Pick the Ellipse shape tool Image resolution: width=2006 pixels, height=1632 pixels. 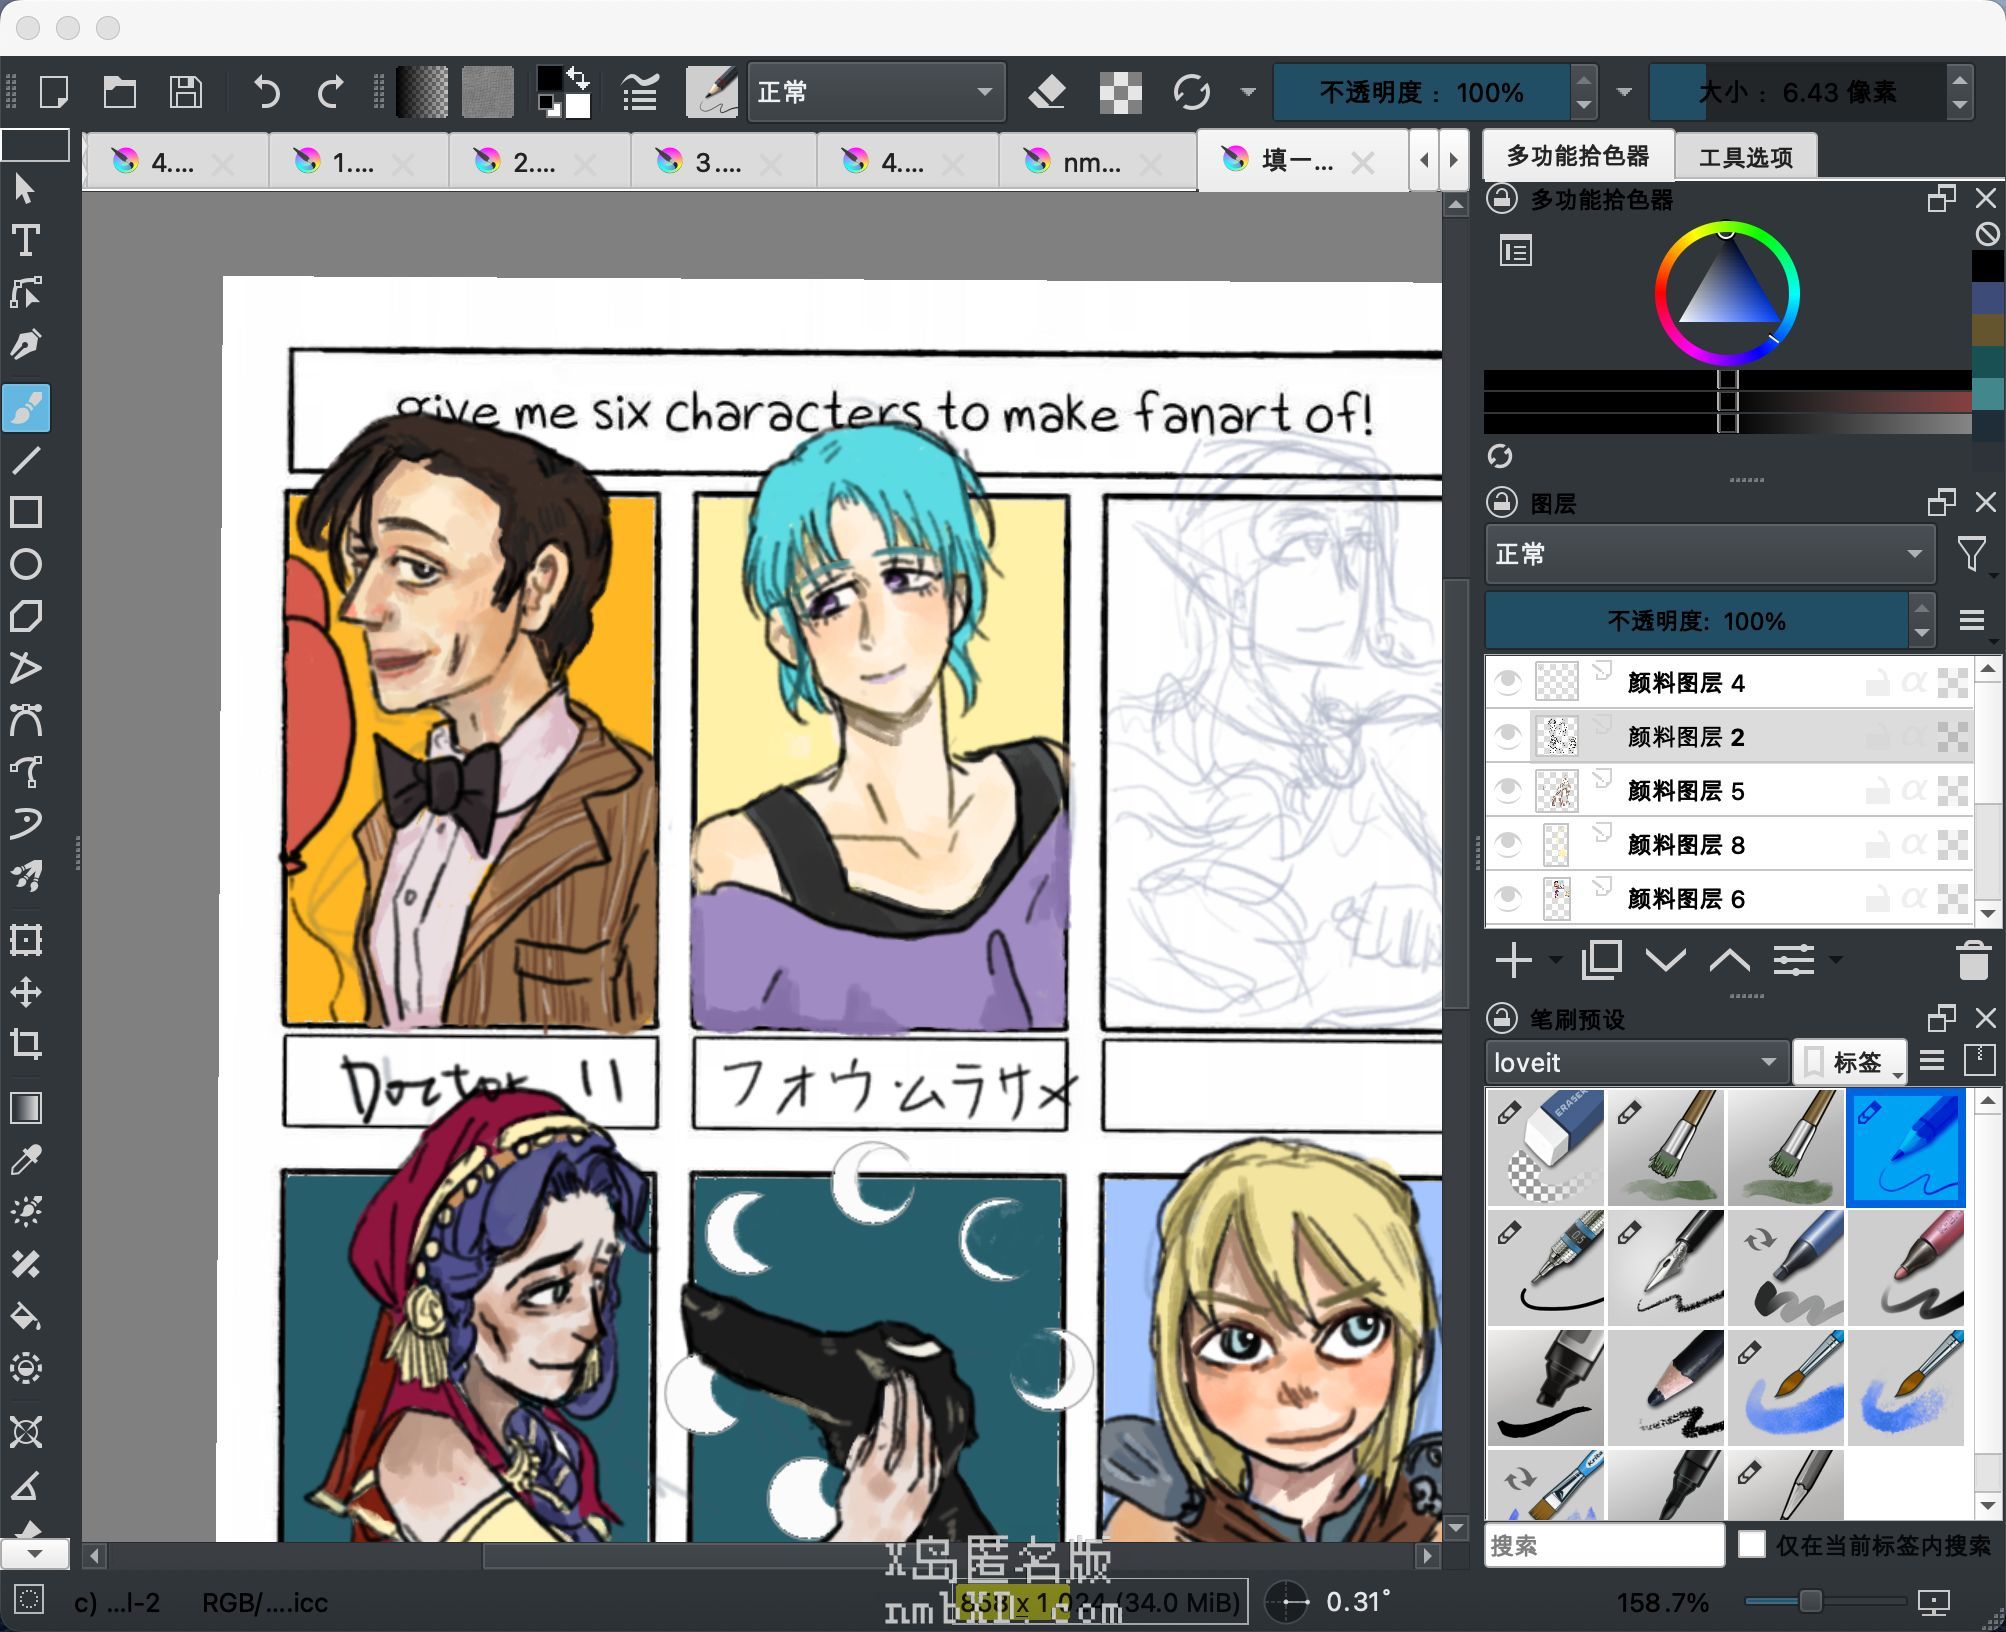(x=26, y=564)
